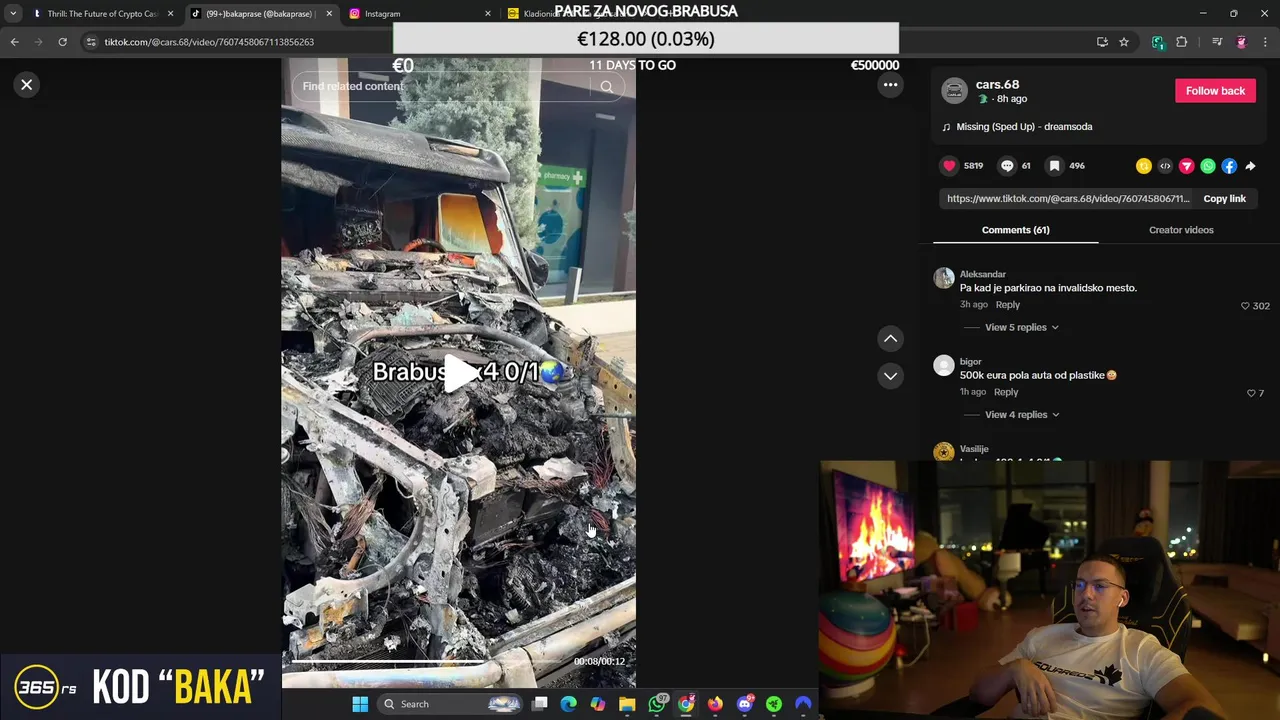Open the Windows Start menu
Screen dimensions: 1280x720
click(360, 704)
